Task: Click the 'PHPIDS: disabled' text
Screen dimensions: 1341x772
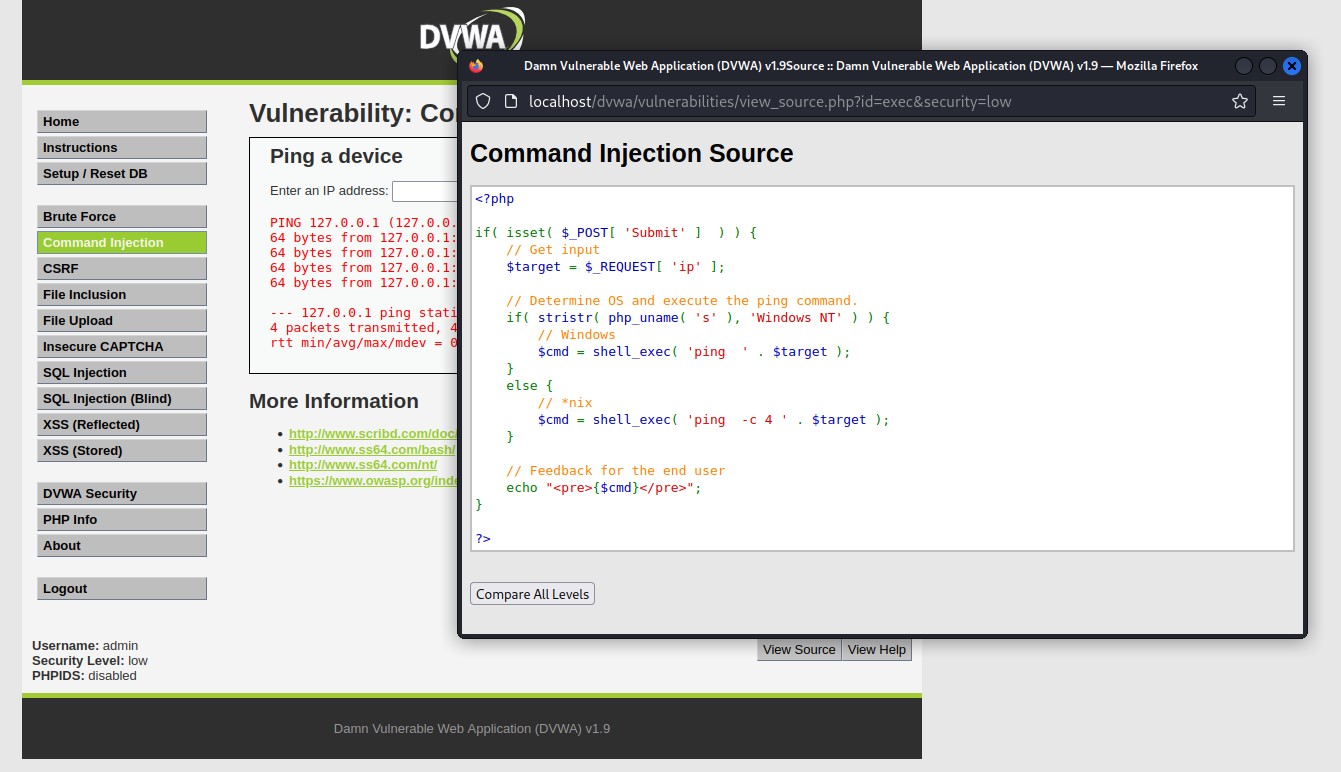Action: click(84, 676)
